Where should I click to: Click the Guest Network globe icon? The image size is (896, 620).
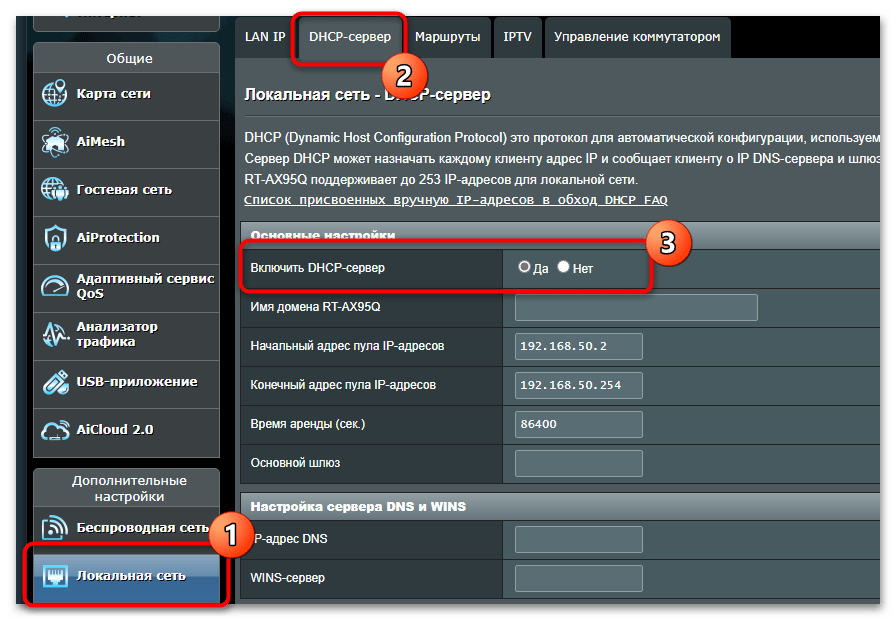(54, 189)
